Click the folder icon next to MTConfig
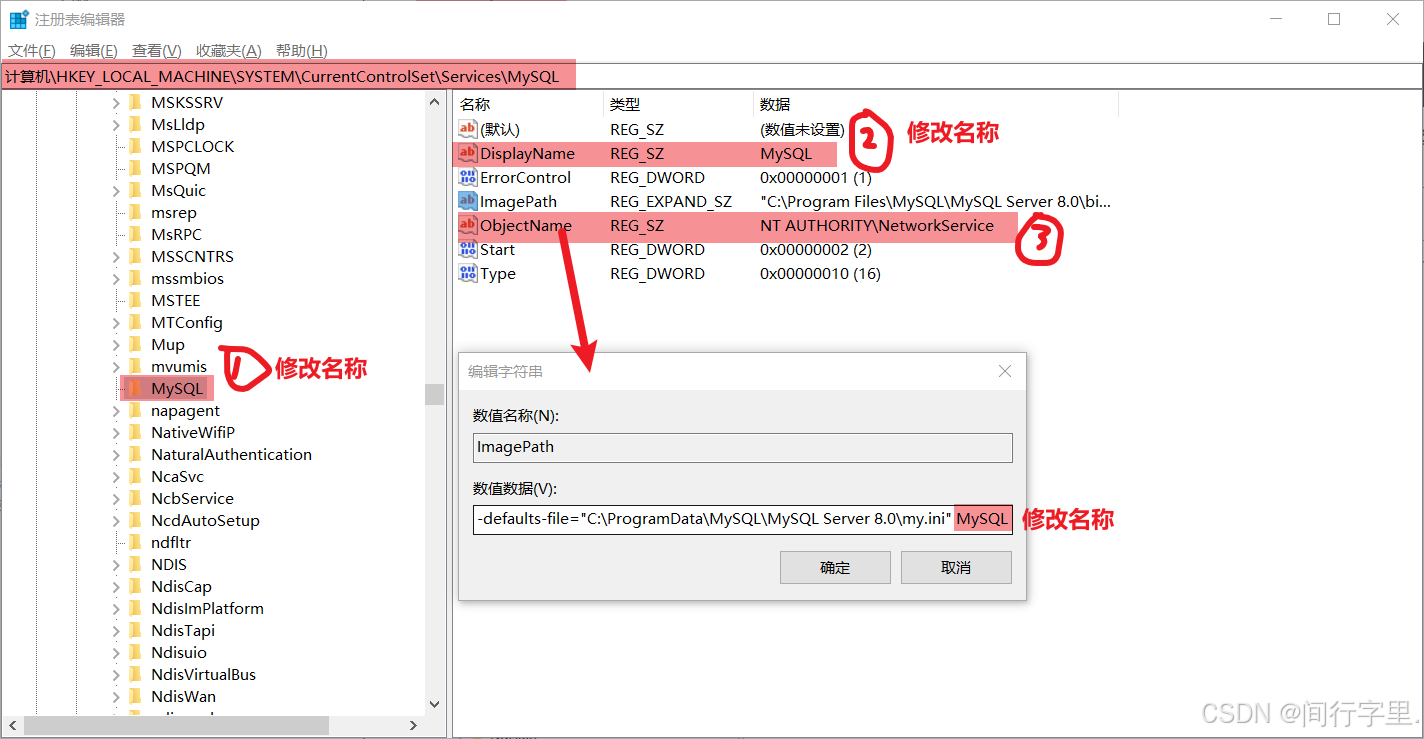Viewport: 1424px width, 739px height. 136,322
